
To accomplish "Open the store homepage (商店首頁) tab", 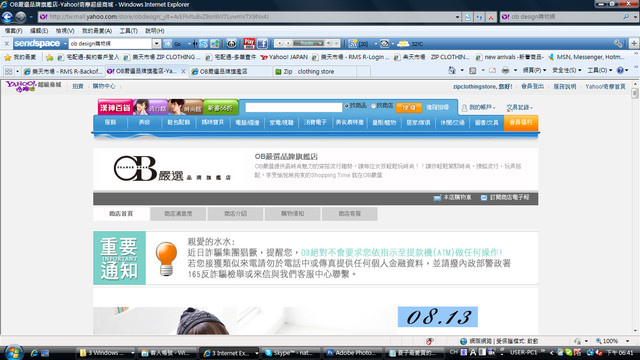I will coord(121,213).
